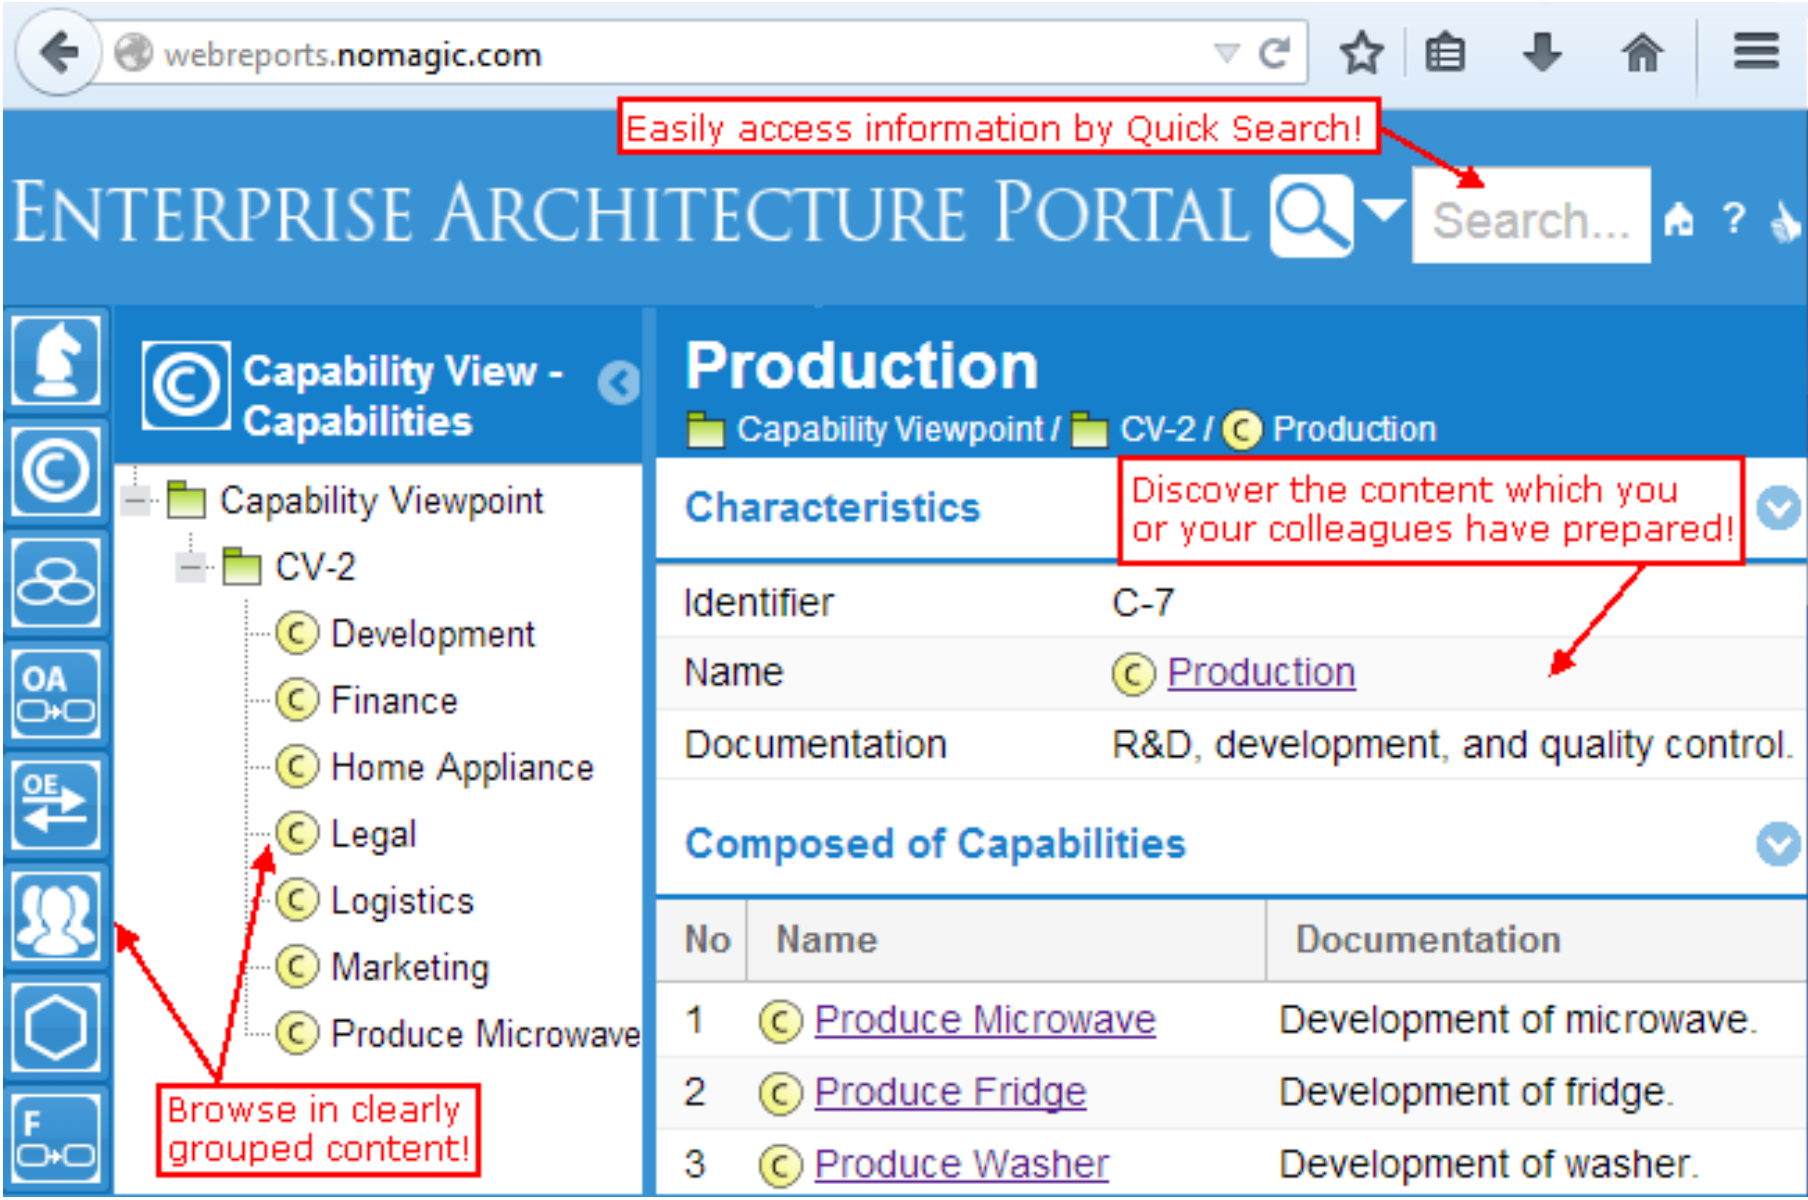The image size is (1808, 1200).
Task: Click the portal home icon beside search
Action: (1679, 218)
